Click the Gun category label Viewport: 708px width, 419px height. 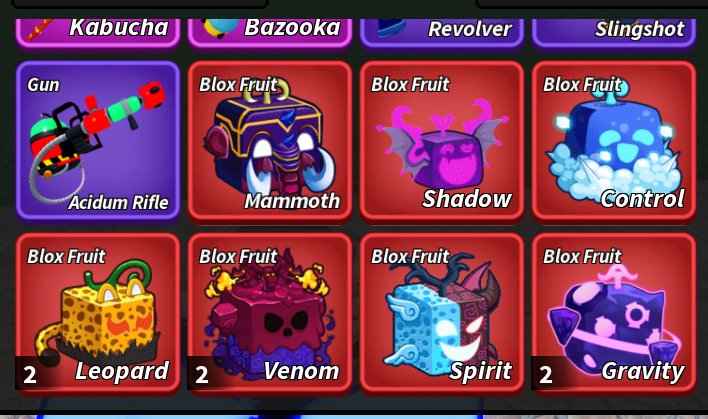[43, 85]
